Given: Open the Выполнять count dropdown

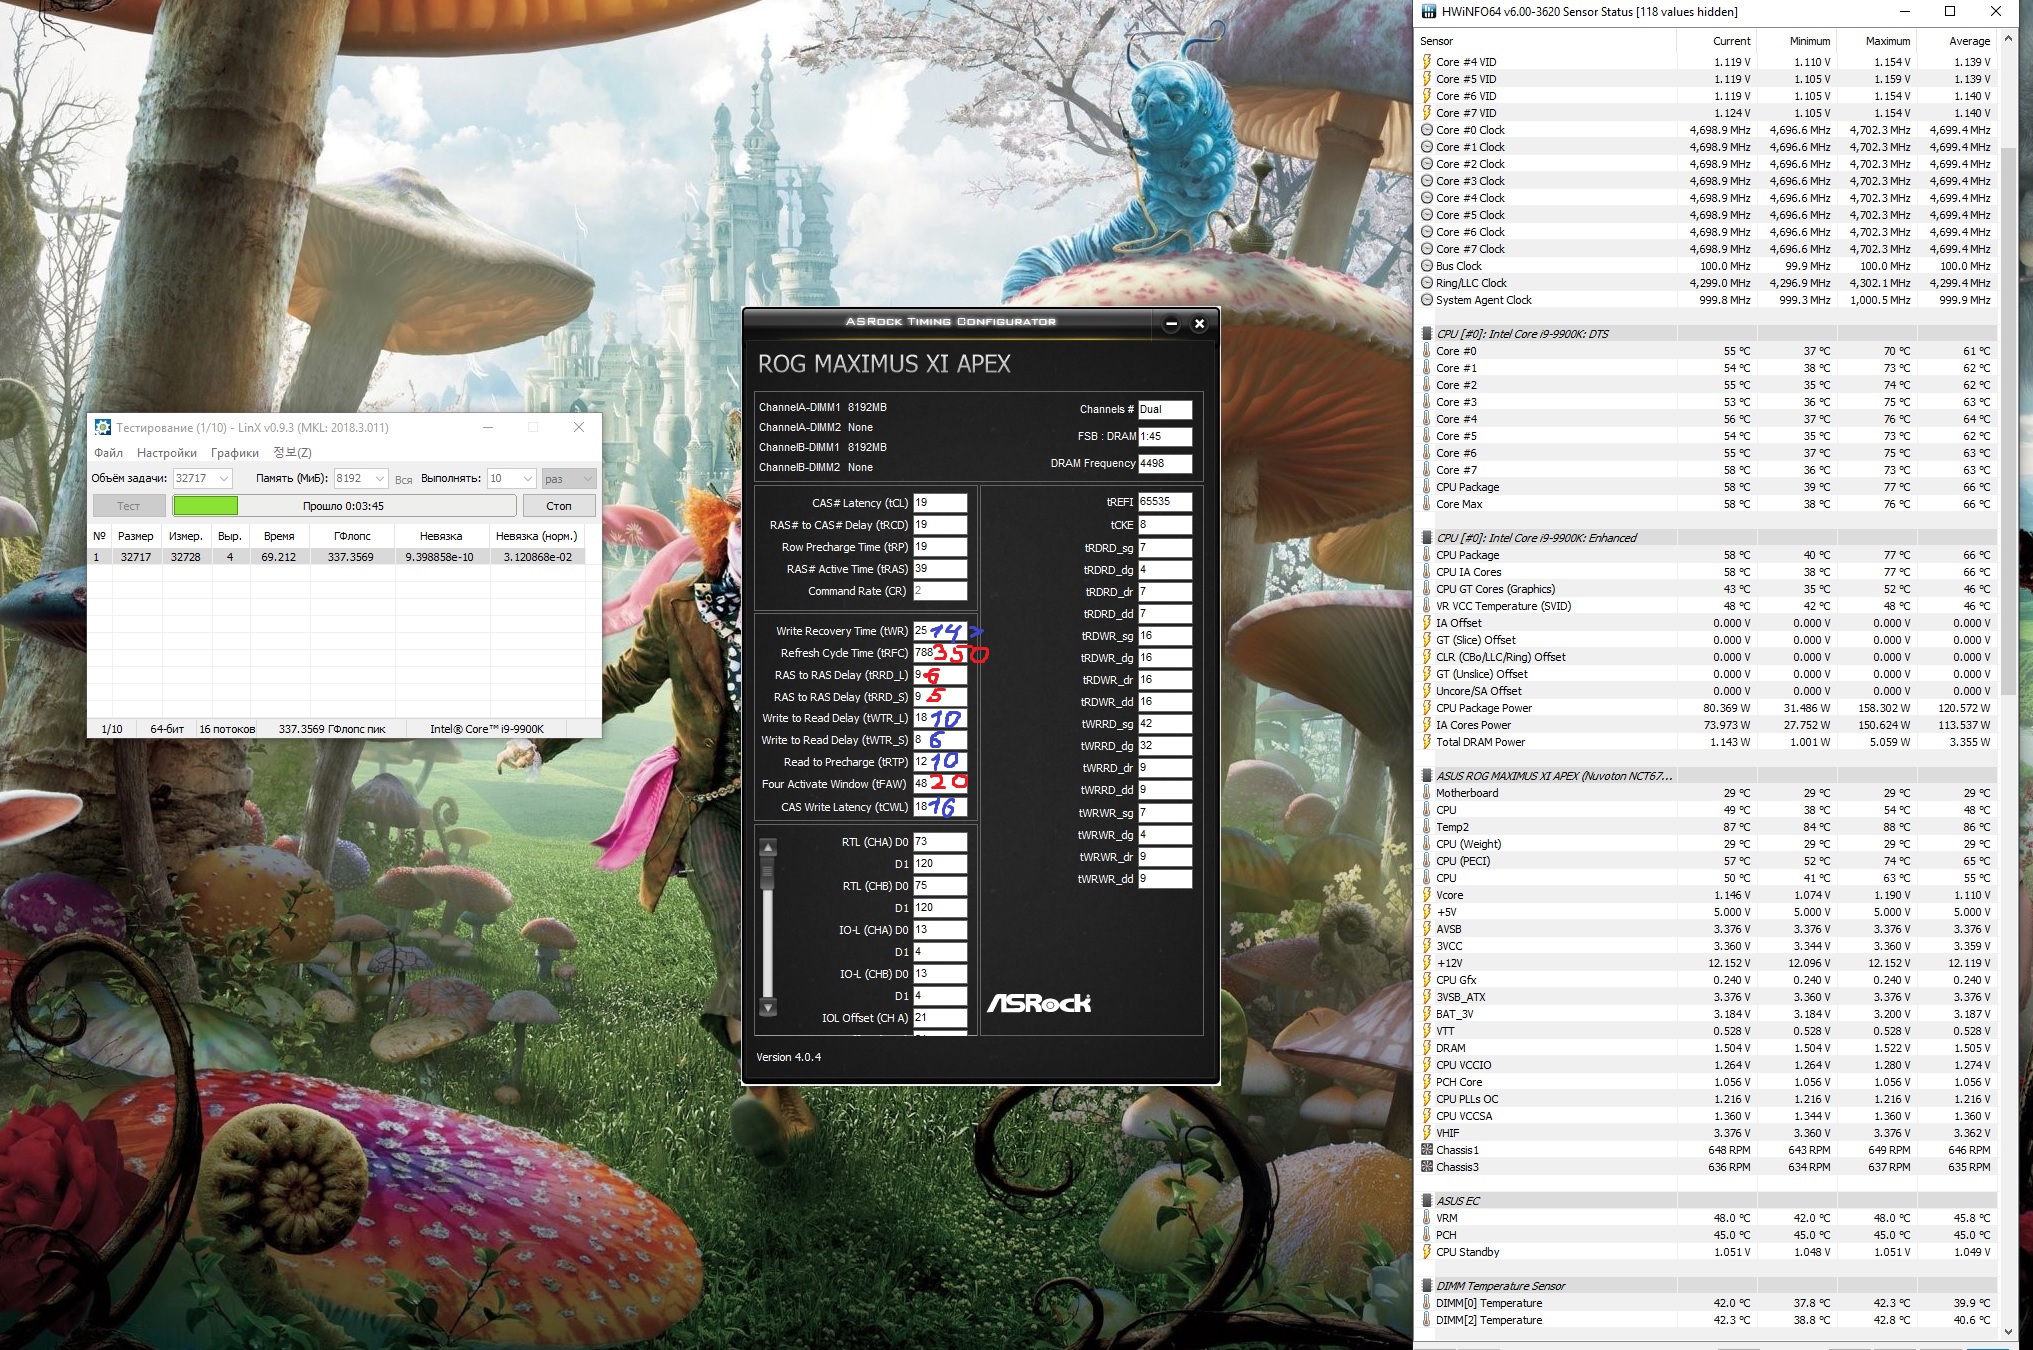Looking at the screenshot, I should 527,479.
